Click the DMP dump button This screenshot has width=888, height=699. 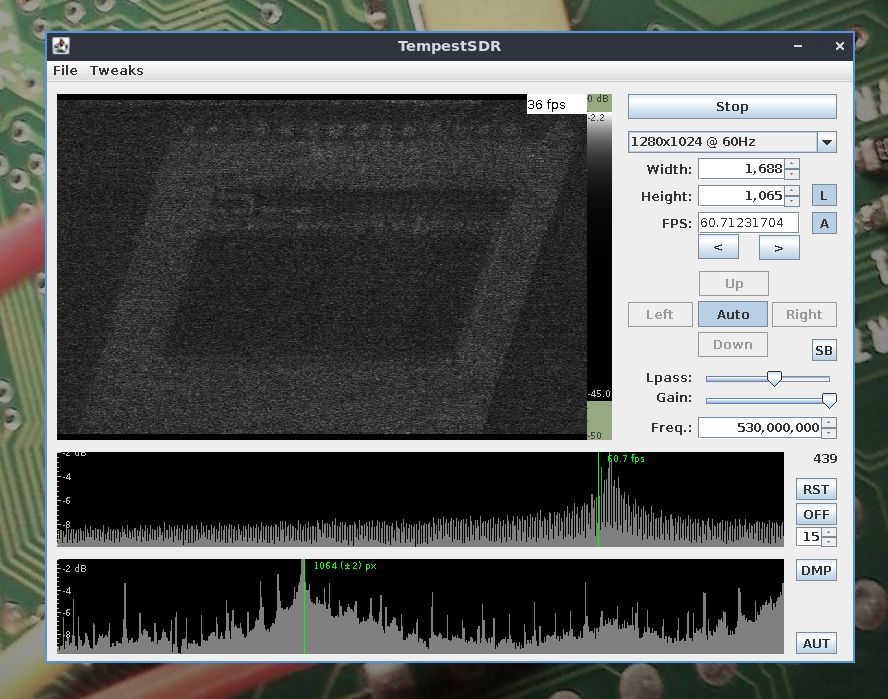pyautogui.click(x=816, y=570)
